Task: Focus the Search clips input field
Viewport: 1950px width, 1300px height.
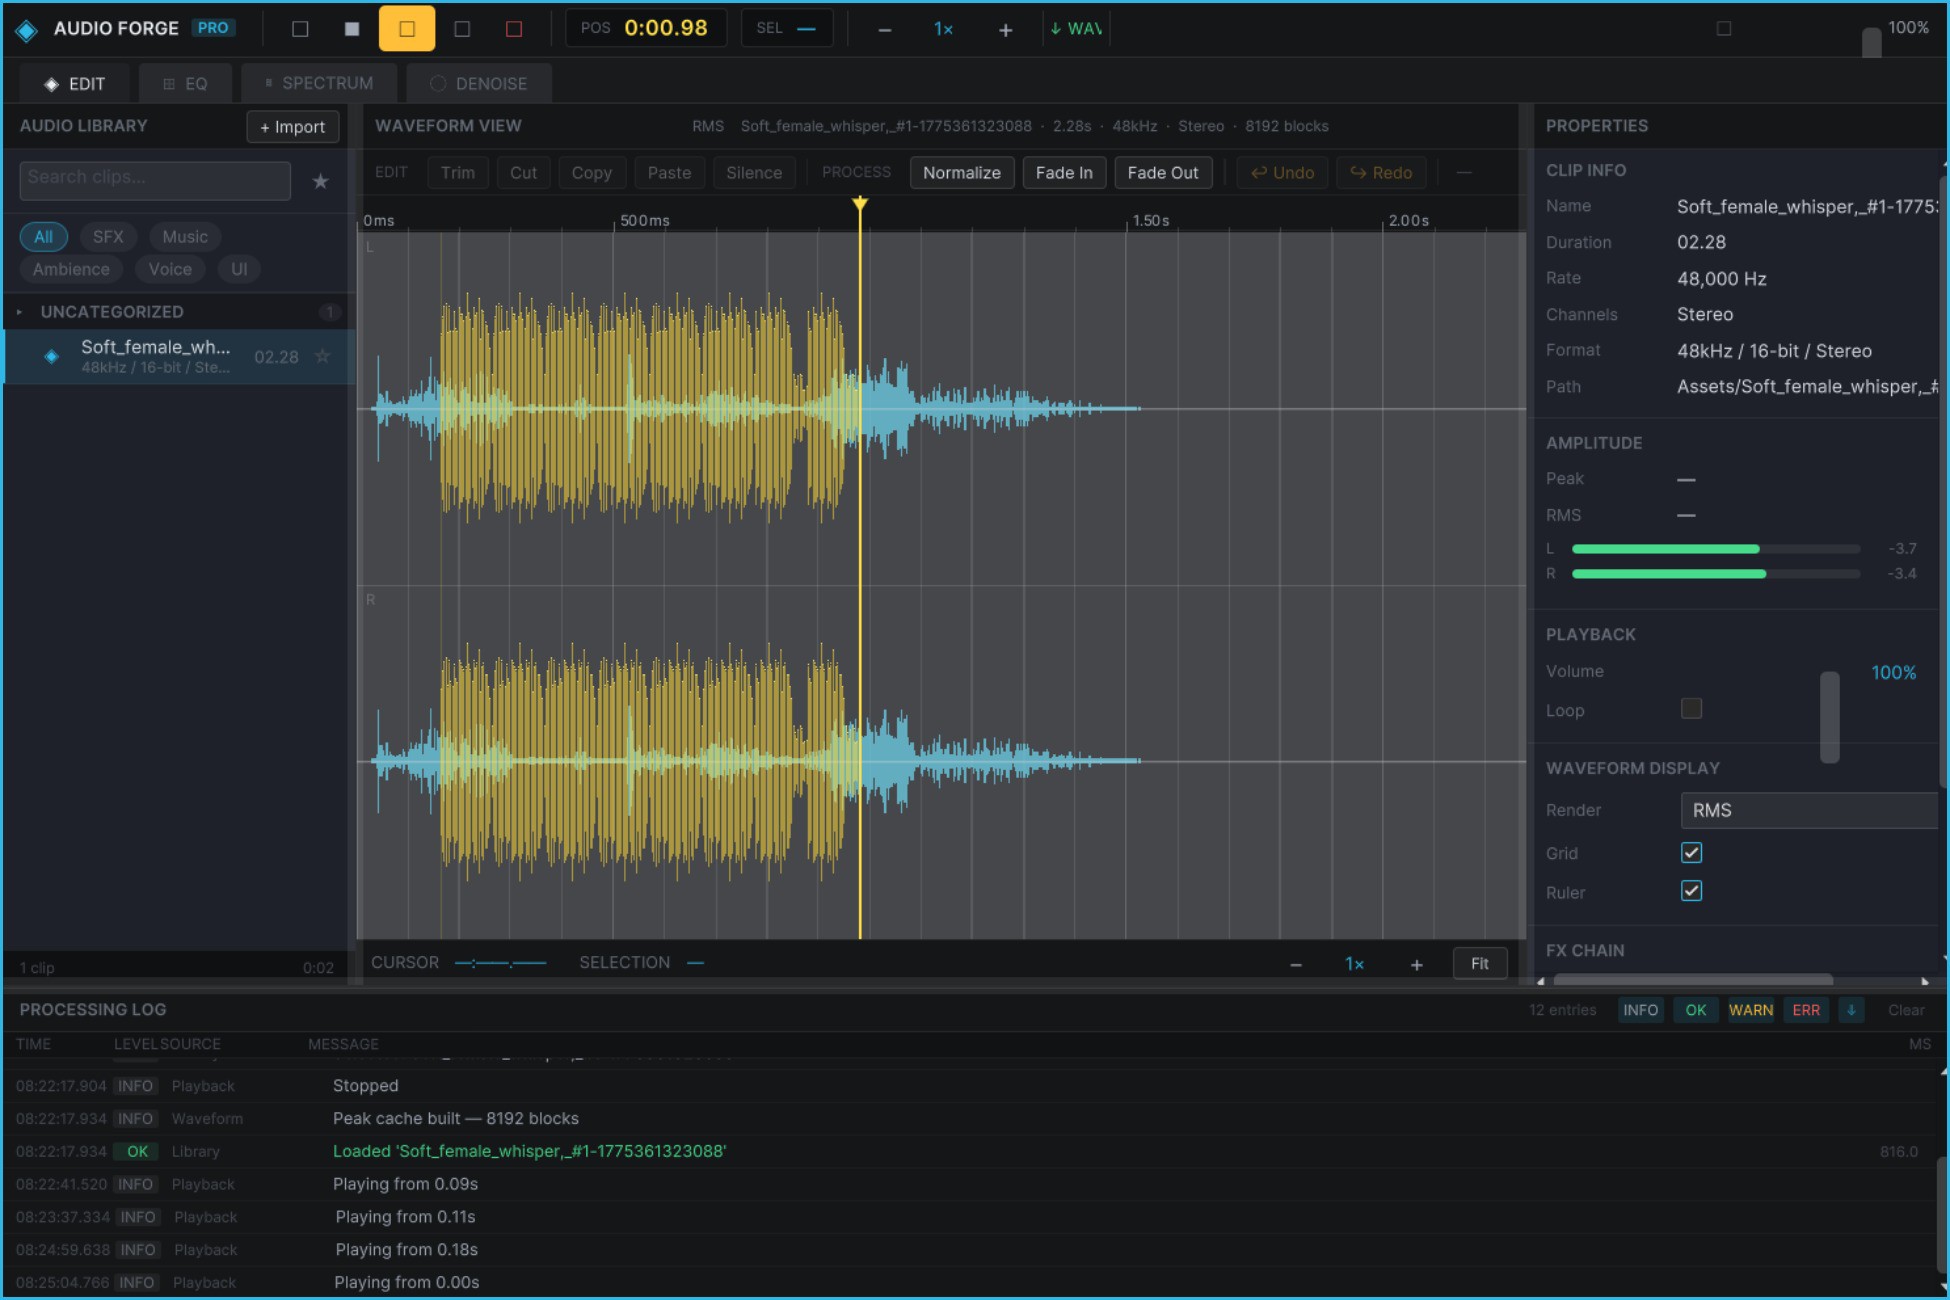Action: [x=155, y=181]
